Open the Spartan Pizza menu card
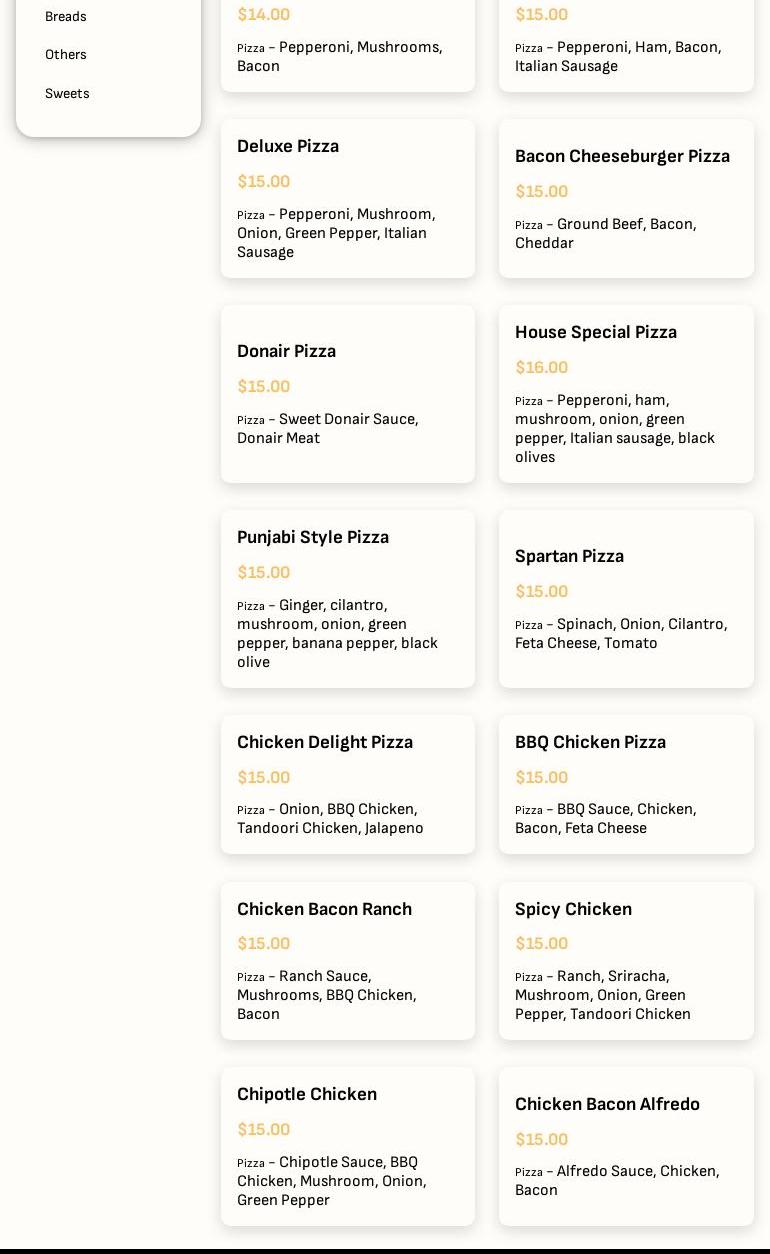Screen dimensions: 770x1254 pos(626,598)
